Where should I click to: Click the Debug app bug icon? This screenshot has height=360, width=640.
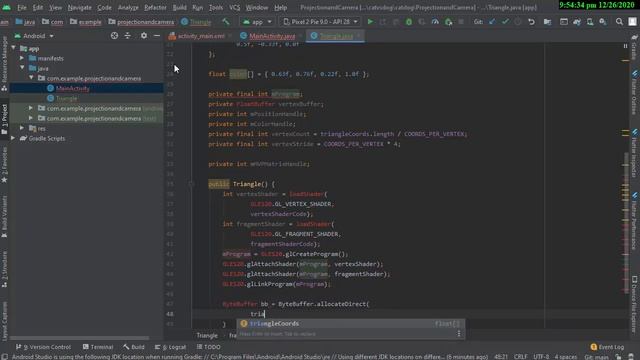[409, 22]
